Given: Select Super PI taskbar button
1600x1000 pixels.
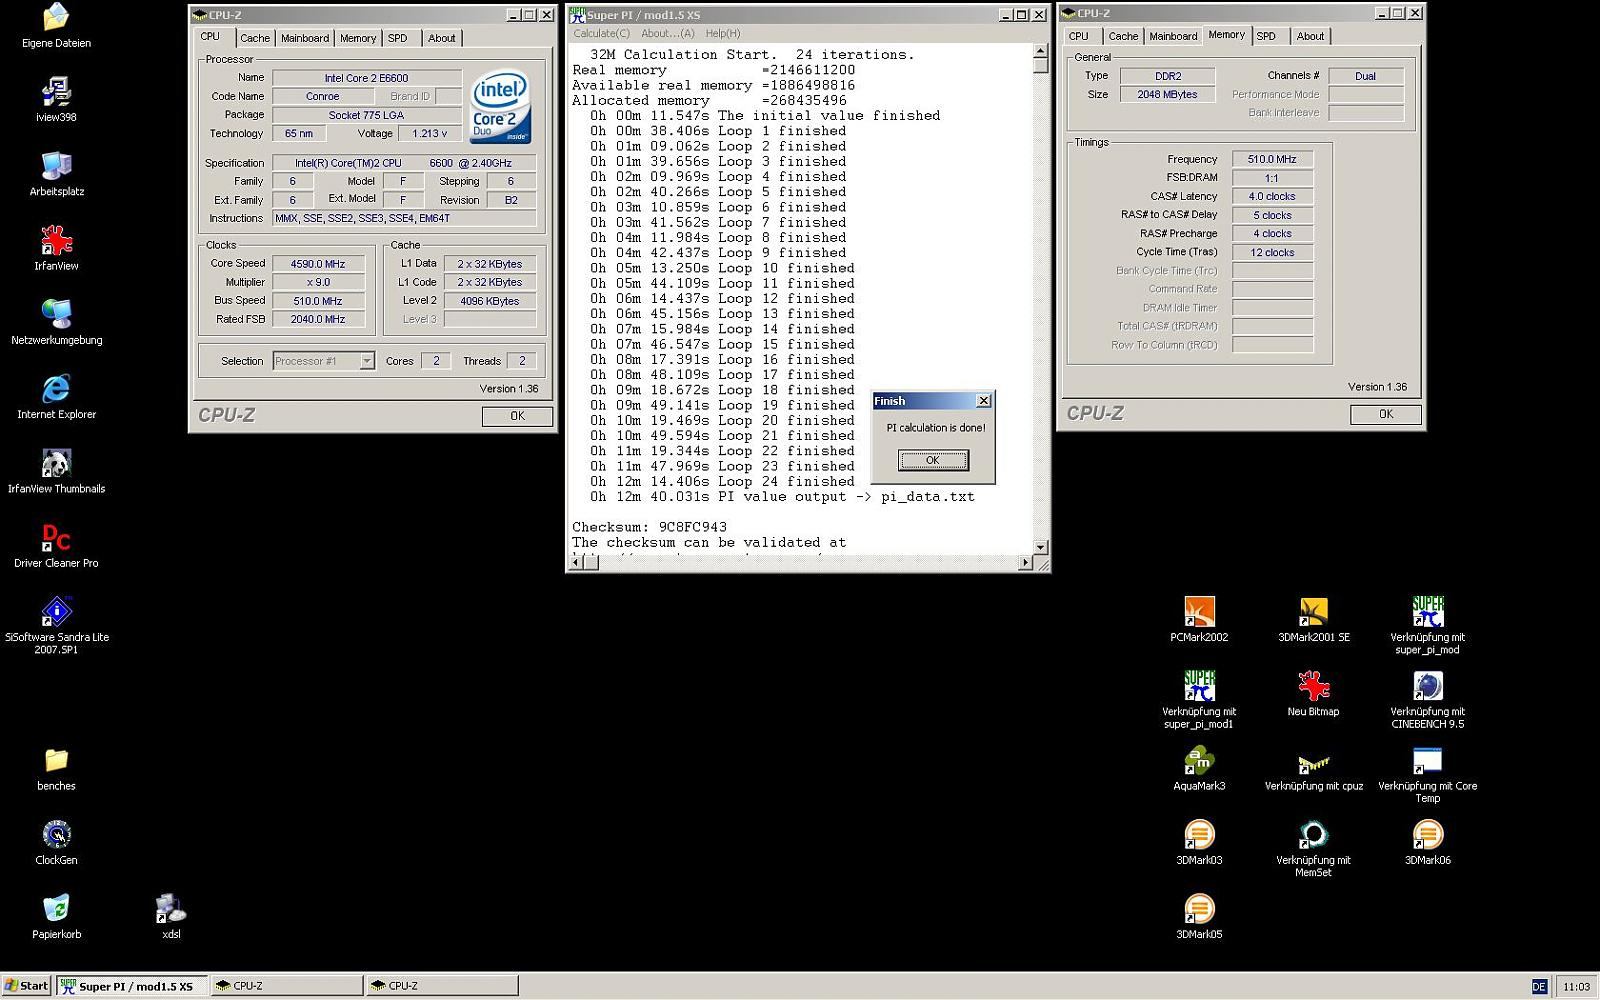Looking at the screenshot, I should click(132, 985).
